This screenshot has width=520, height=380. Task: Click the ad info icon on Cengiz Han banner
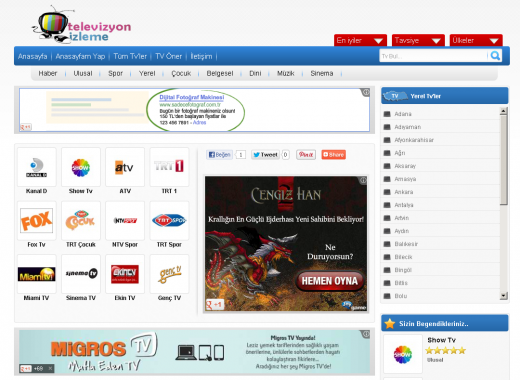tap(363, 180)
